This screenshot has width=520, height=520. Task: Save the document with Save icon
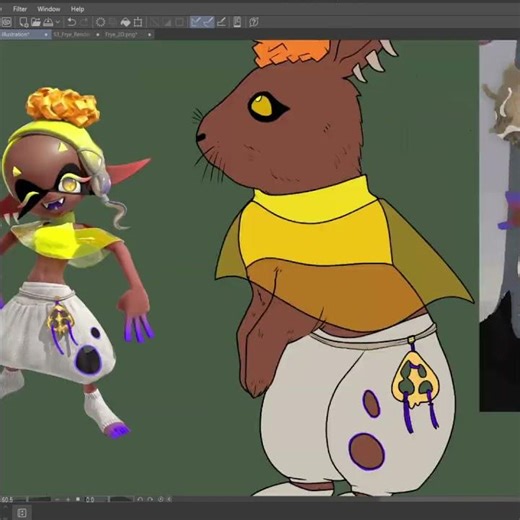click(48, 22)
